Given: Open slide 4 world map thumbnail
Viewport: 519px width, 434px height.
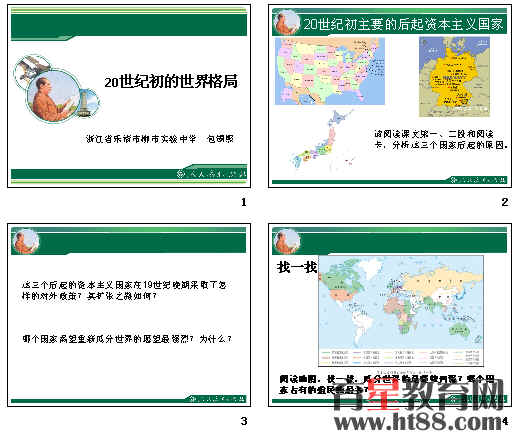Looking at the screenshot, I should point(390,315).
